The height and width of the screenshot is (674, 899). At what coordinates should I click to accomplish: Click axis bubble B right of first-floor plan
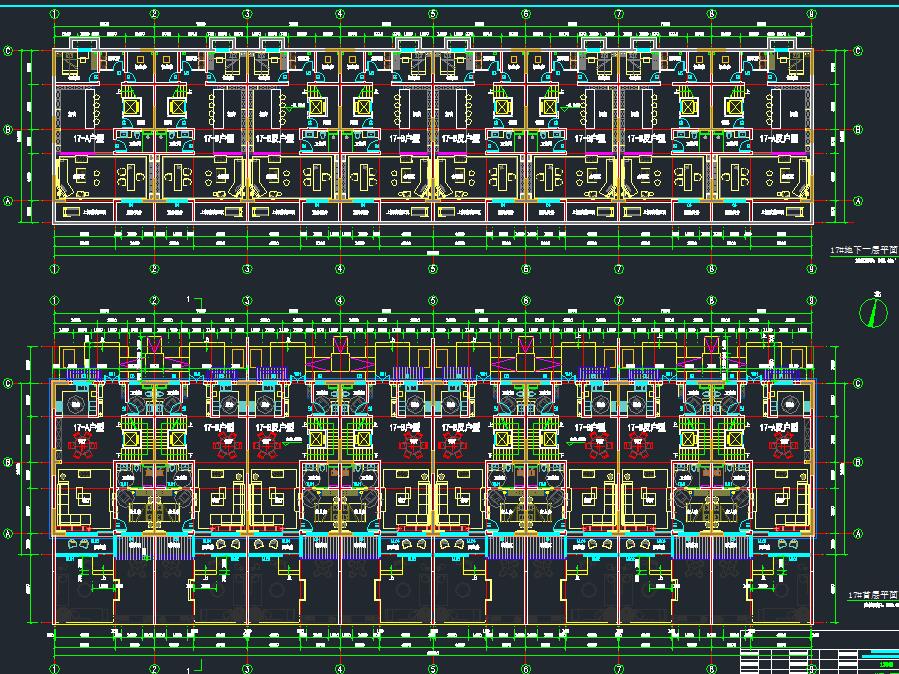click(858, 463)
